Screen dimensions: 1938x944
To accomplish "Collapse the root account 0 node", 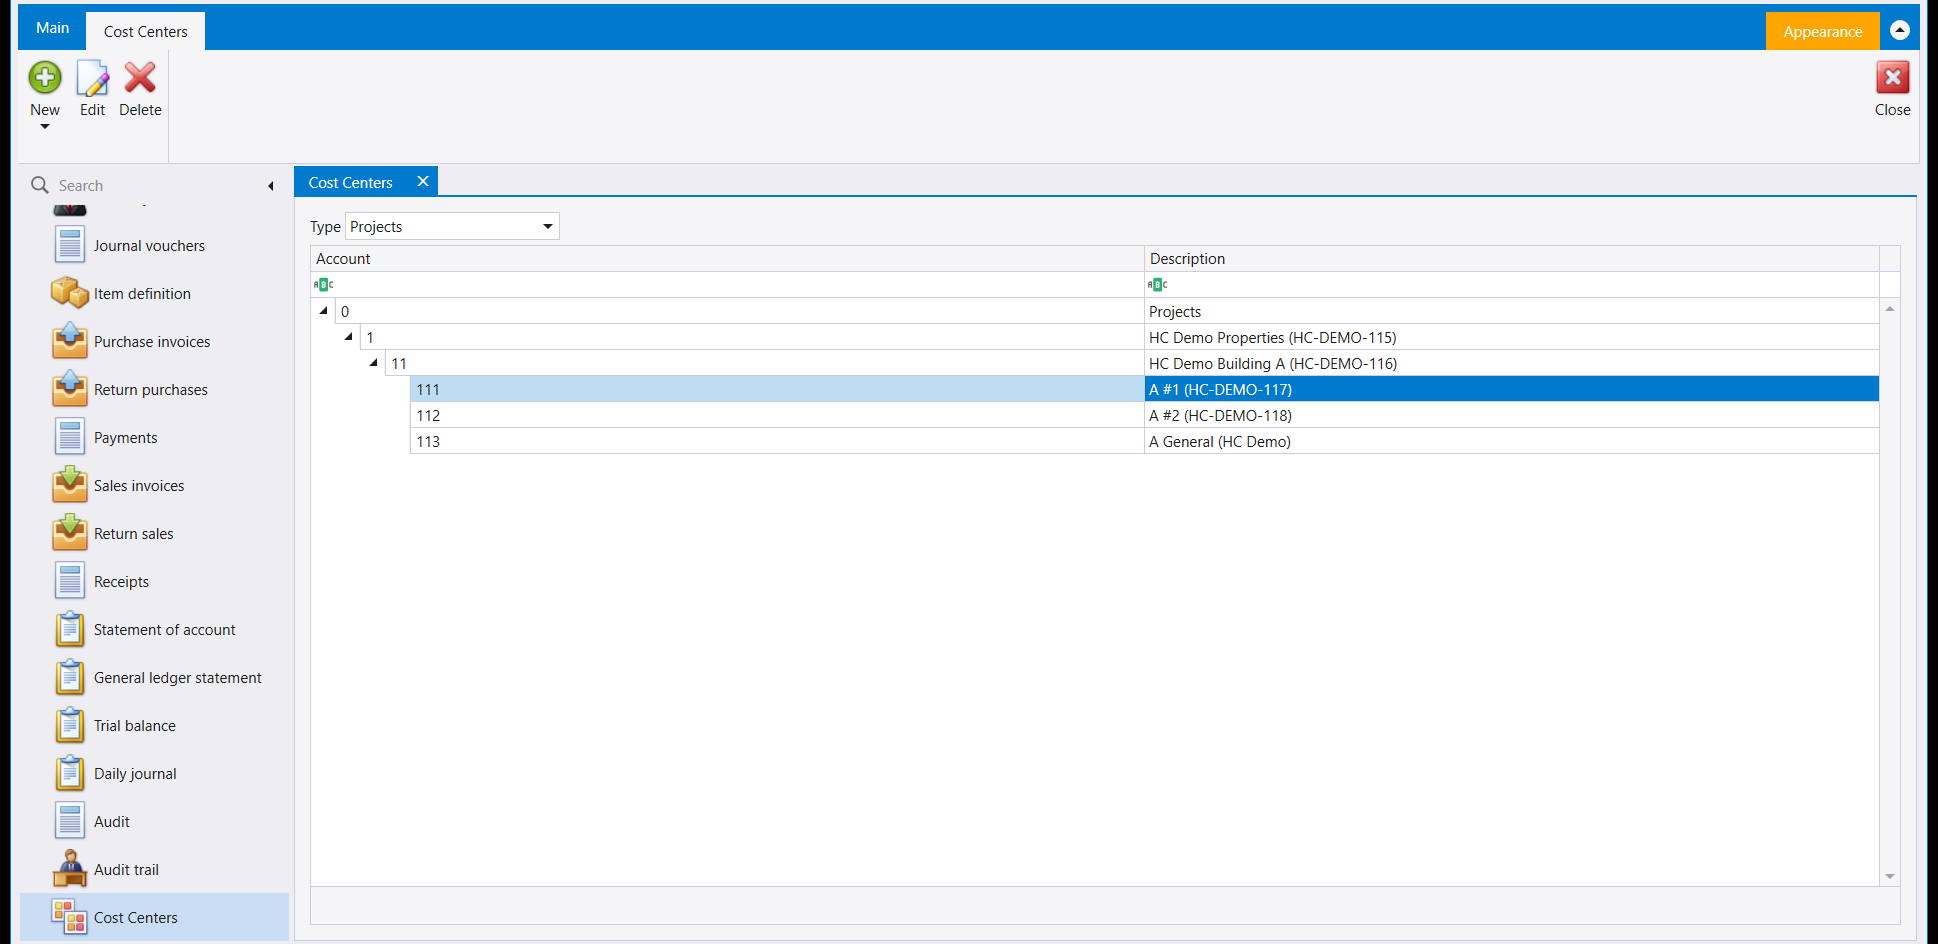I will [323, 311].
